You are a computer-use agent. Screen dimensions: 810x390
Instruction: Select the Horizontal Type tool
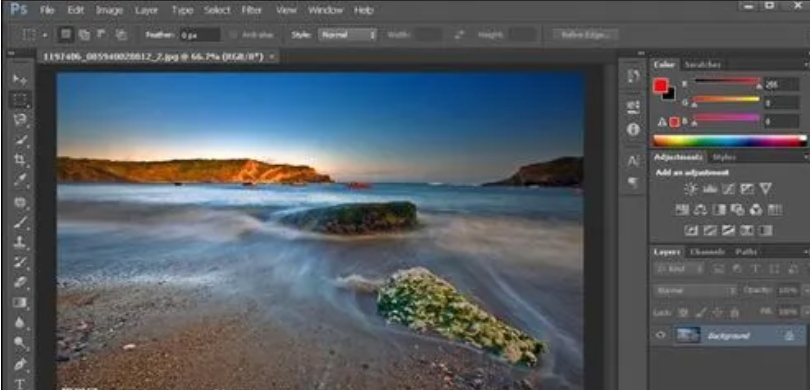[x=20, y=383]
